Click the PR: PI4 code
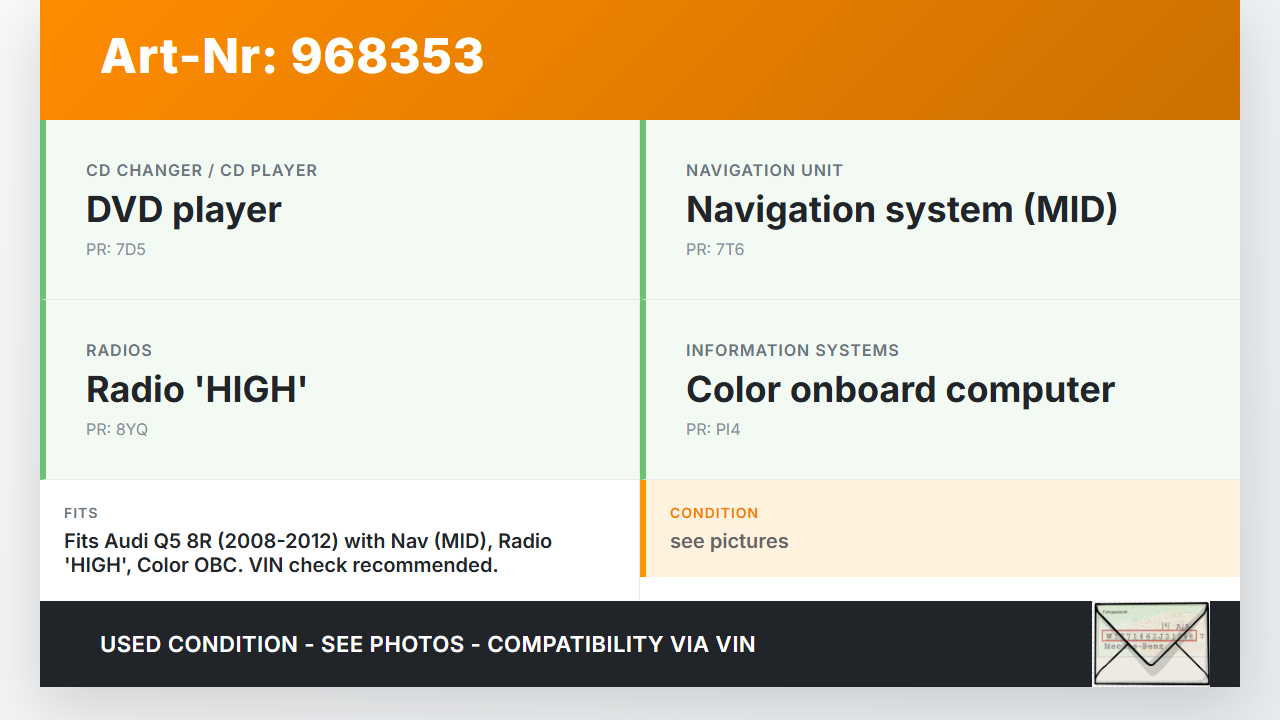The width and height of the screenshot is (1280, 720). click(713, 429)
